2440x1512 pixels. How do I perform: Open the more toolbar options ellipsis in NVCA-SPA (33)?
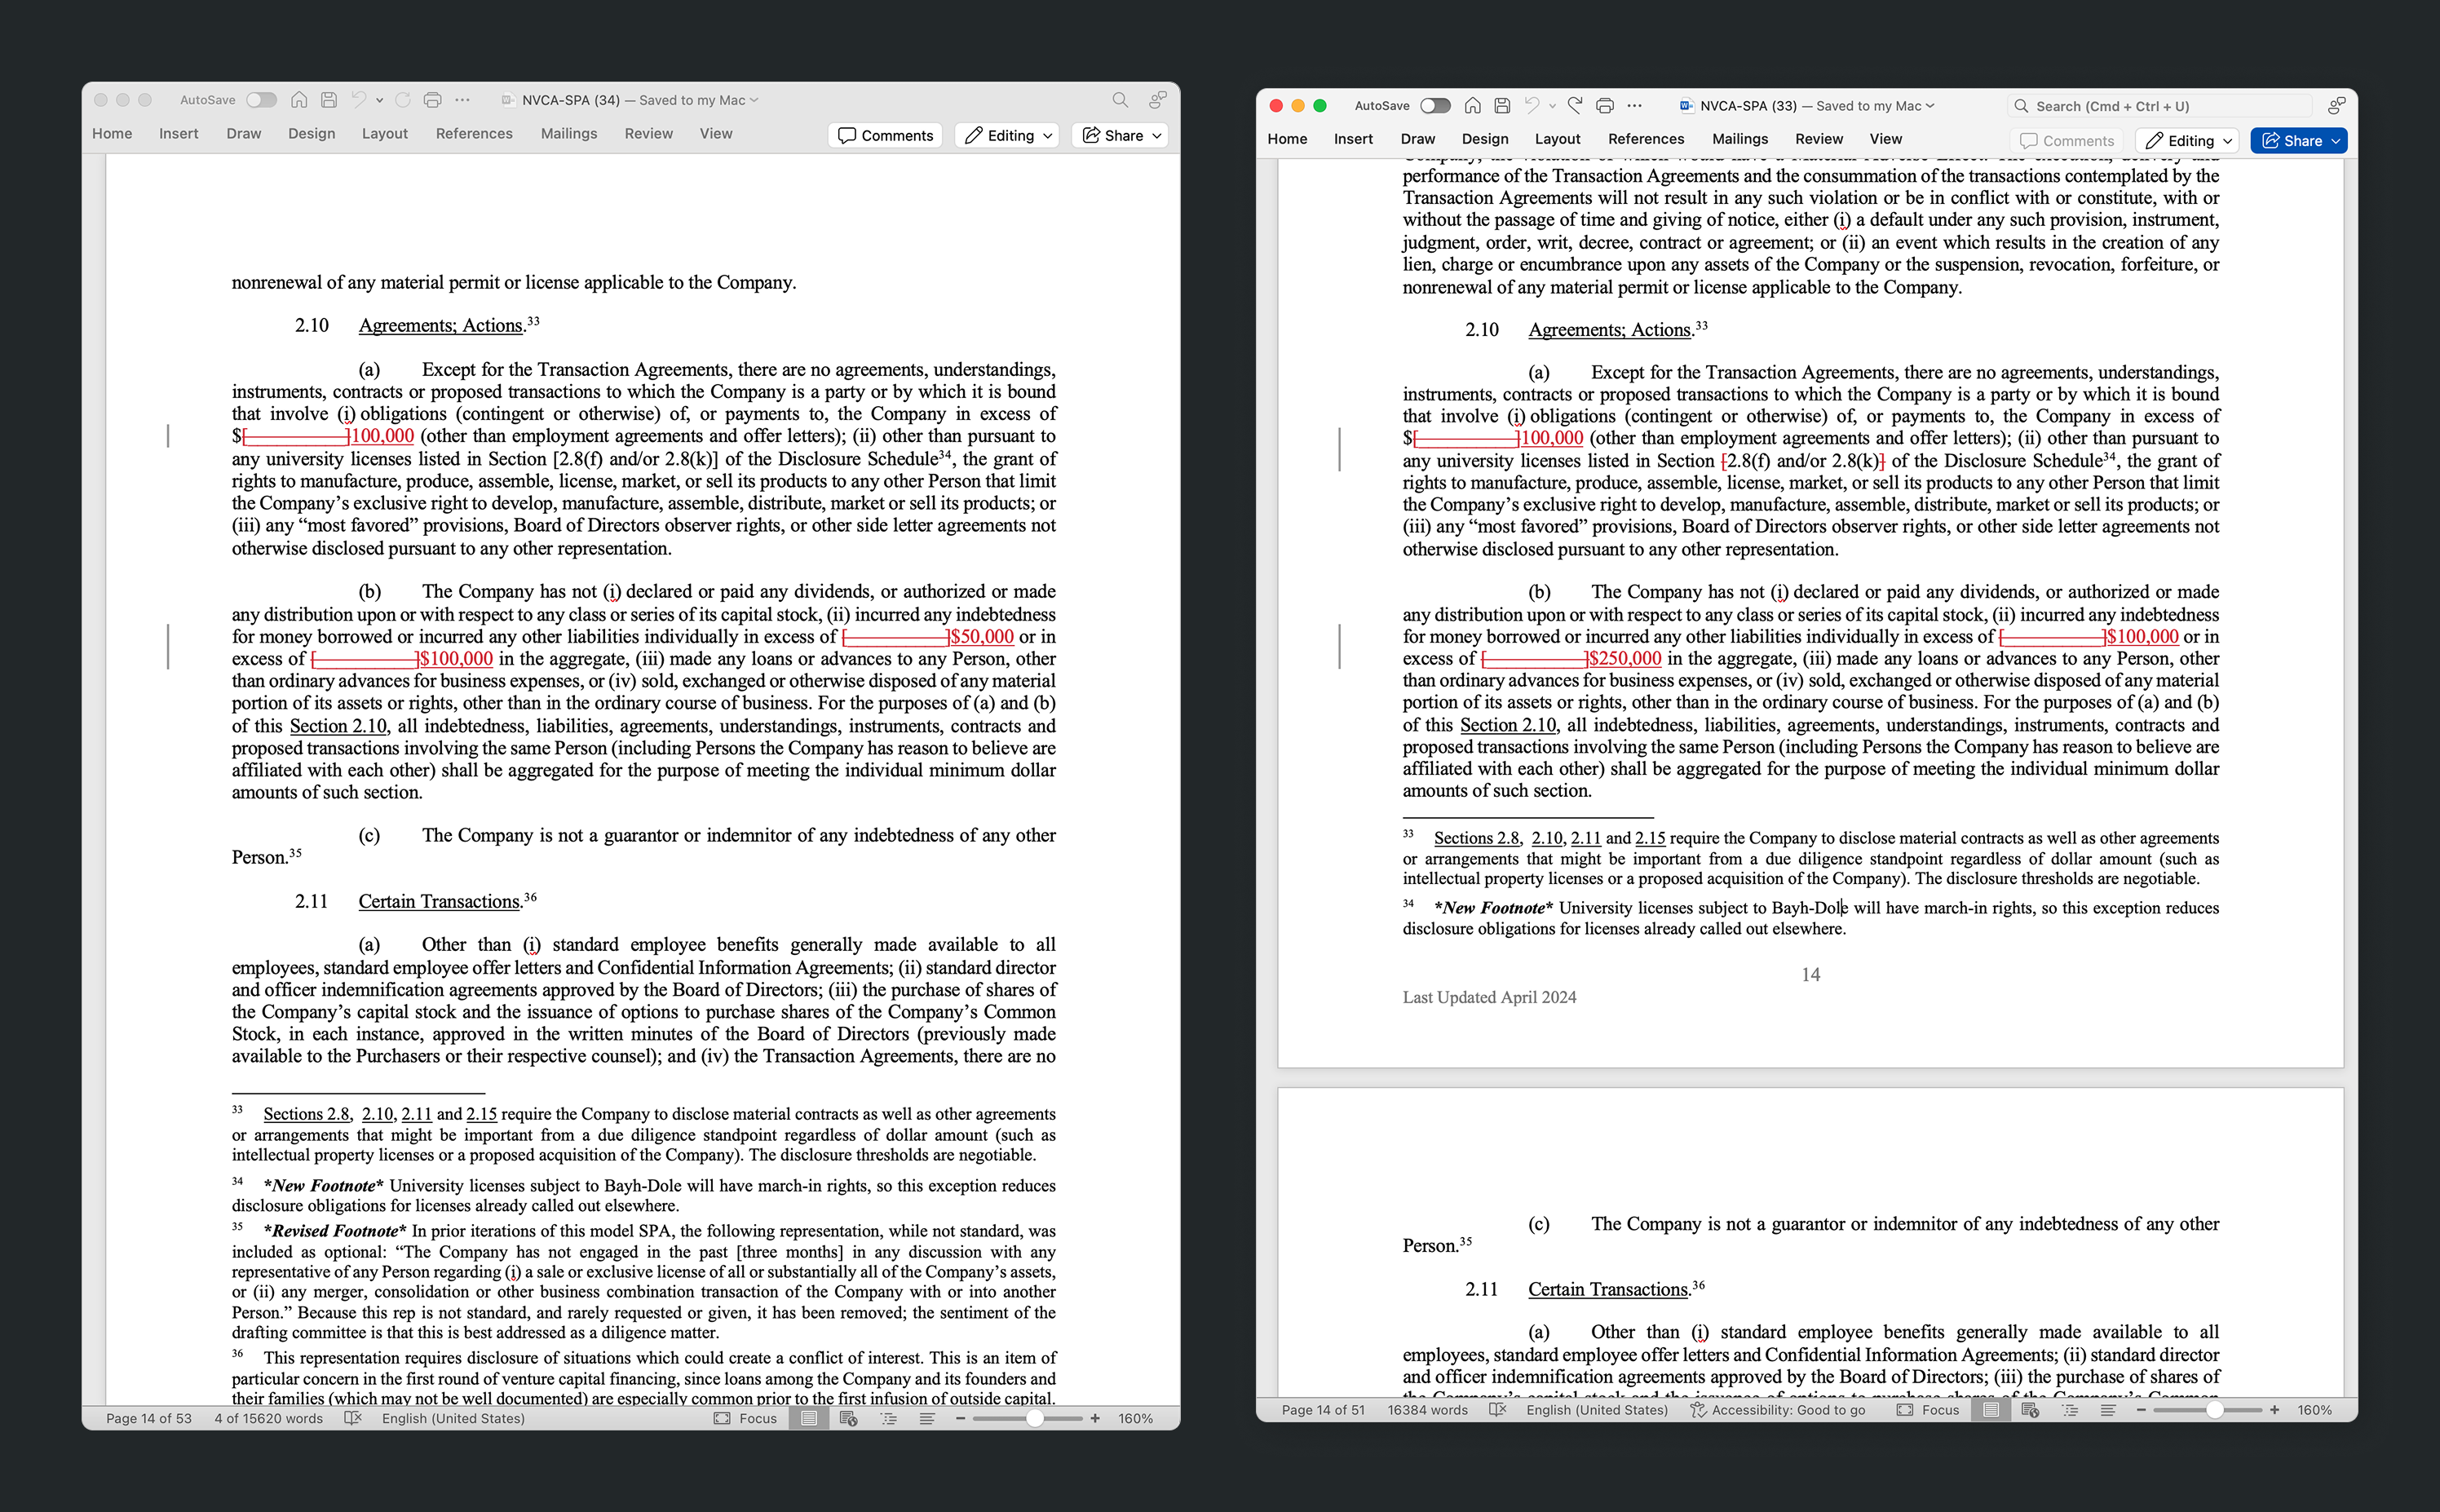pyautogui.click(x=1635, y=106)
